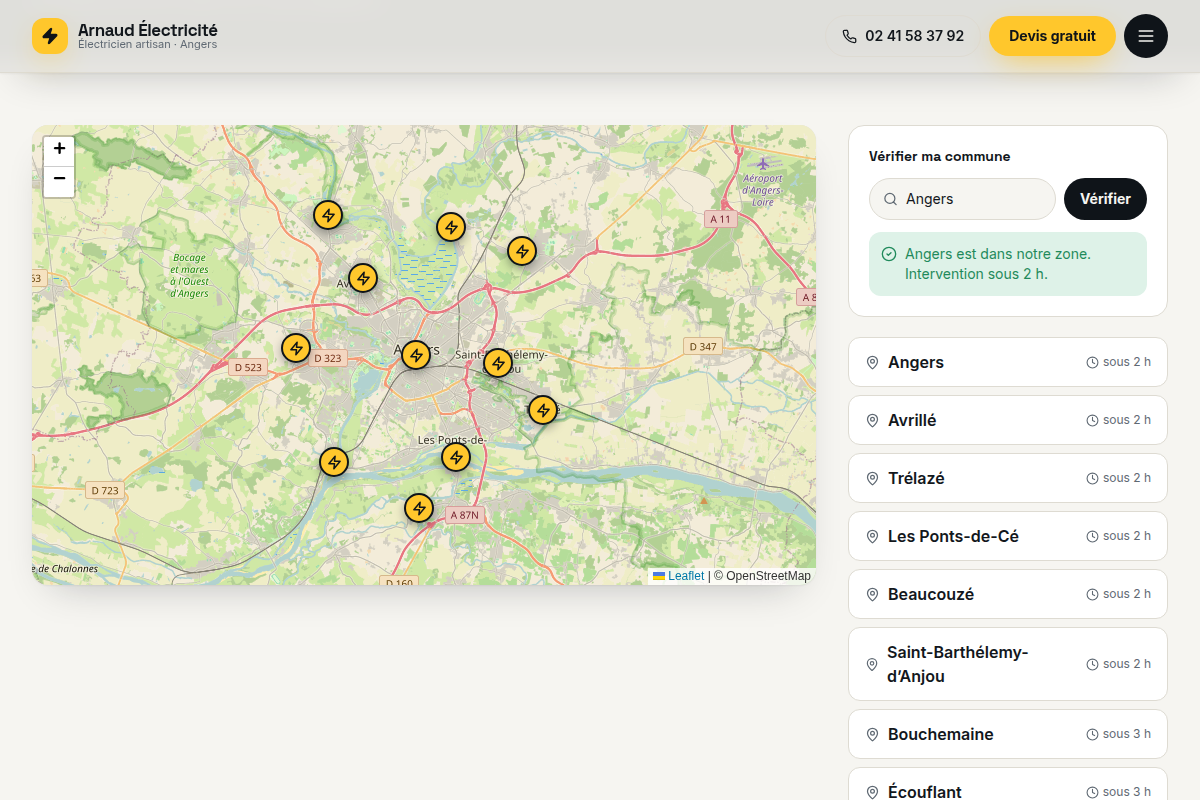Screen dimensions: 1200x800
Task: Open the Leaflet attribution link
Action: coord(686,576)
